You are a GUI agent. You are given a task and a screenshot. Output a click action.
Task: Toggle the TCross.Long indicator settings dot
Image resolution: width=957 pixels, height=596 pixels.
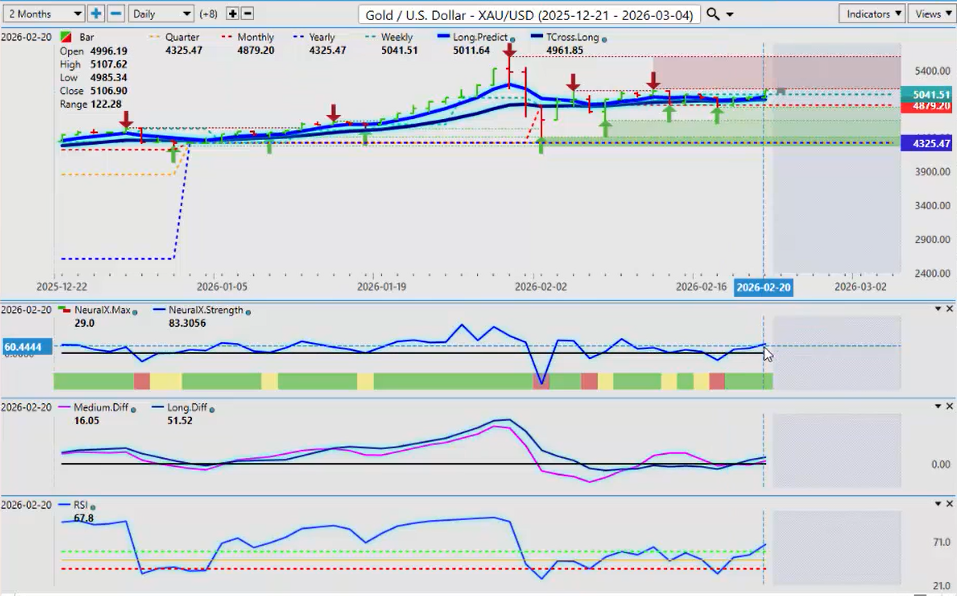click(x=604, y=38)
